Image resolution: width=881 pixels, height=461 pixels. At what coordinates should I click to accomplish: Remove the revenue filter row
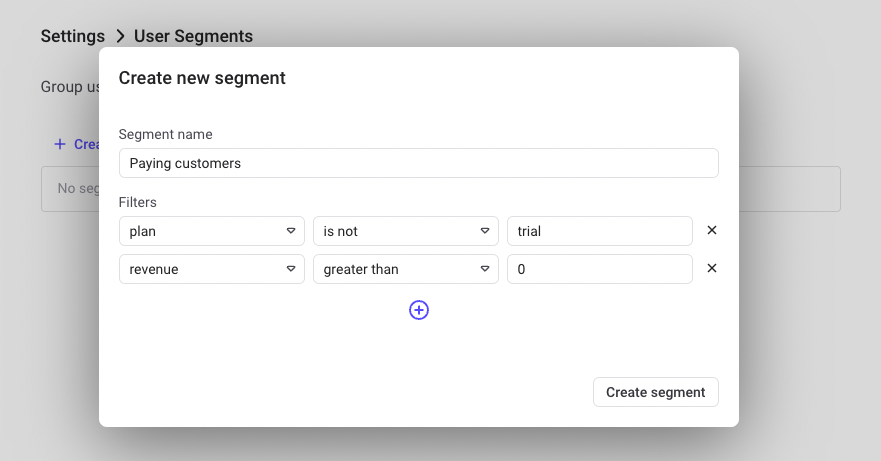click(711, 269)
